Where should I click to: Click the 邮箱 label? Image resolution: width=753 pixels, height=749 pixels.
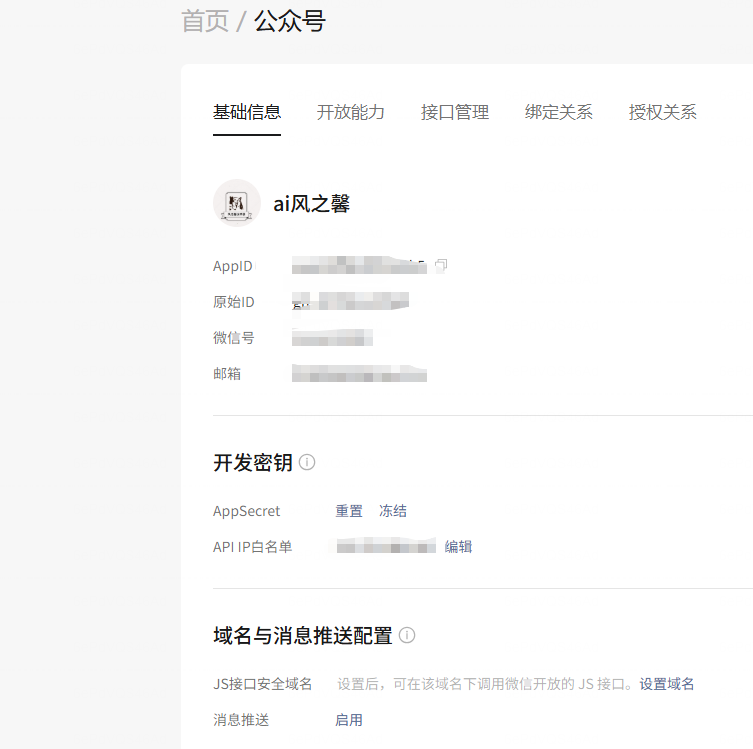(x=227, y=374)
